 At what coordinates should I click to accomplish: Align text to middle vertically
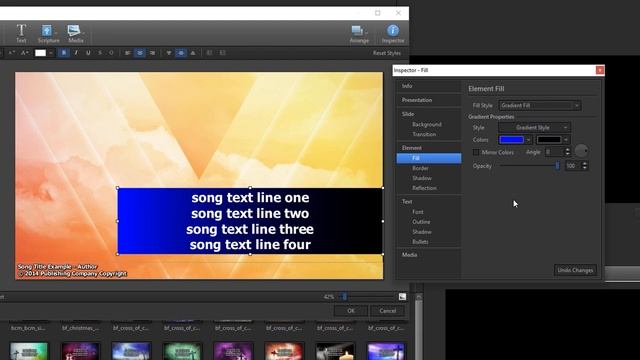(181, 53)
